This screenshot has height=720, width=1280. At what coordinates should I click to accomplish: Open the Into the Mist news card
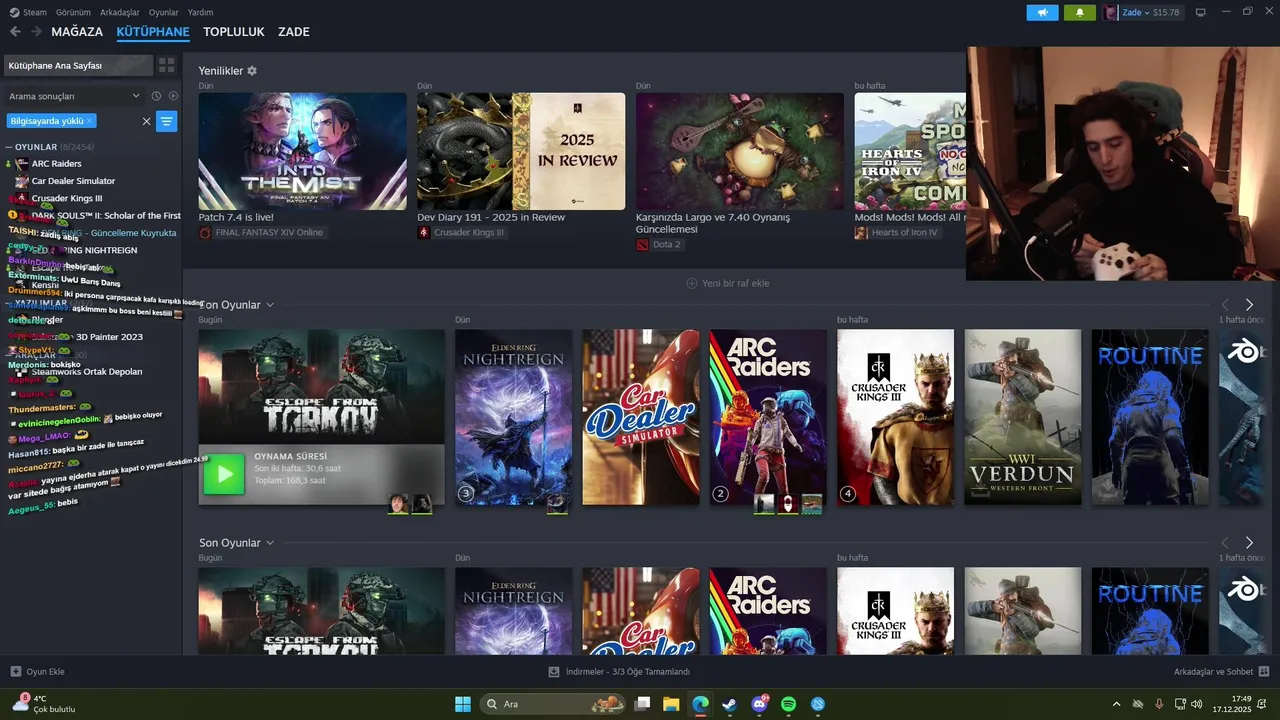click(x=302, y=151)
